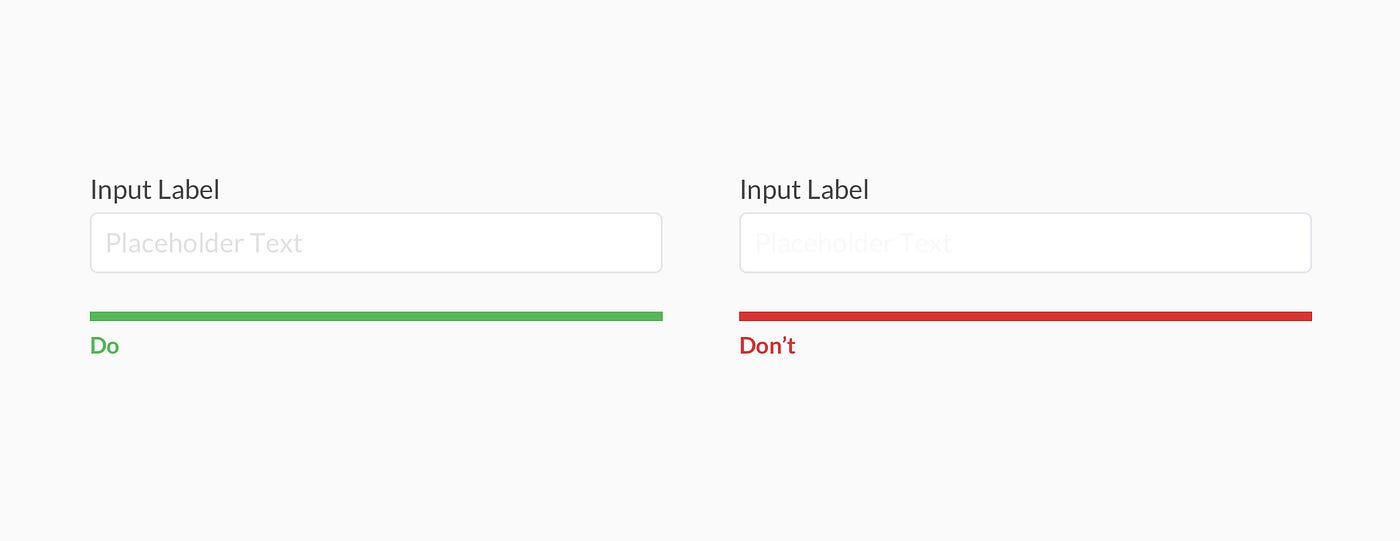The width and height of the screenshot is (1400, 541).
Task: Click the red Don't indicator bar
Action: click(1025, 316)
